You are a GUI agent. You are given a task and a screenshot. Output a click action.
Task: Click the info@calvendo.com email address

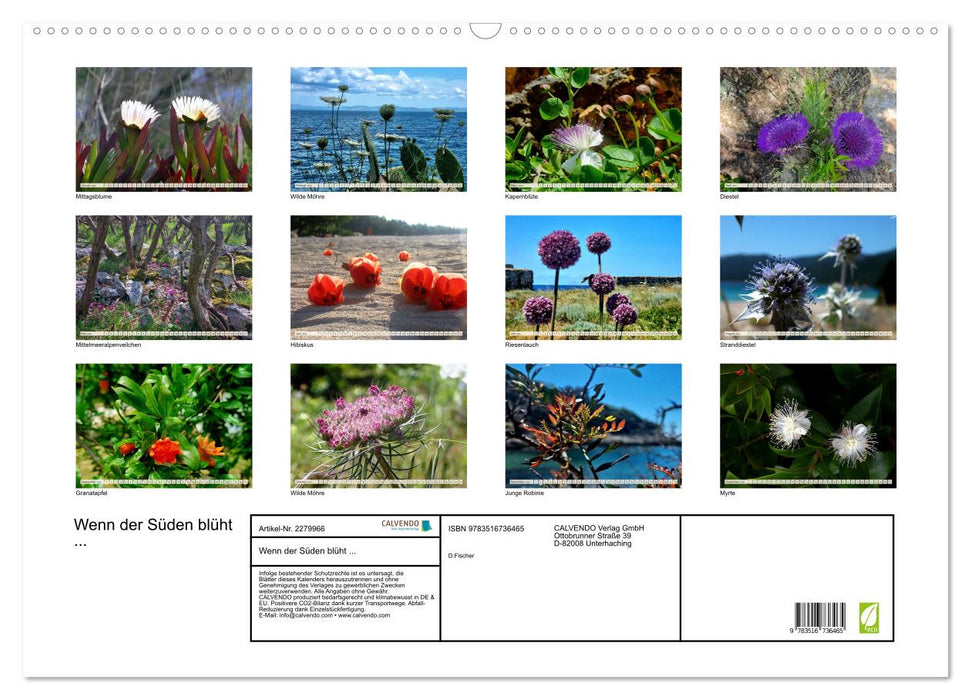coord(304,616)
